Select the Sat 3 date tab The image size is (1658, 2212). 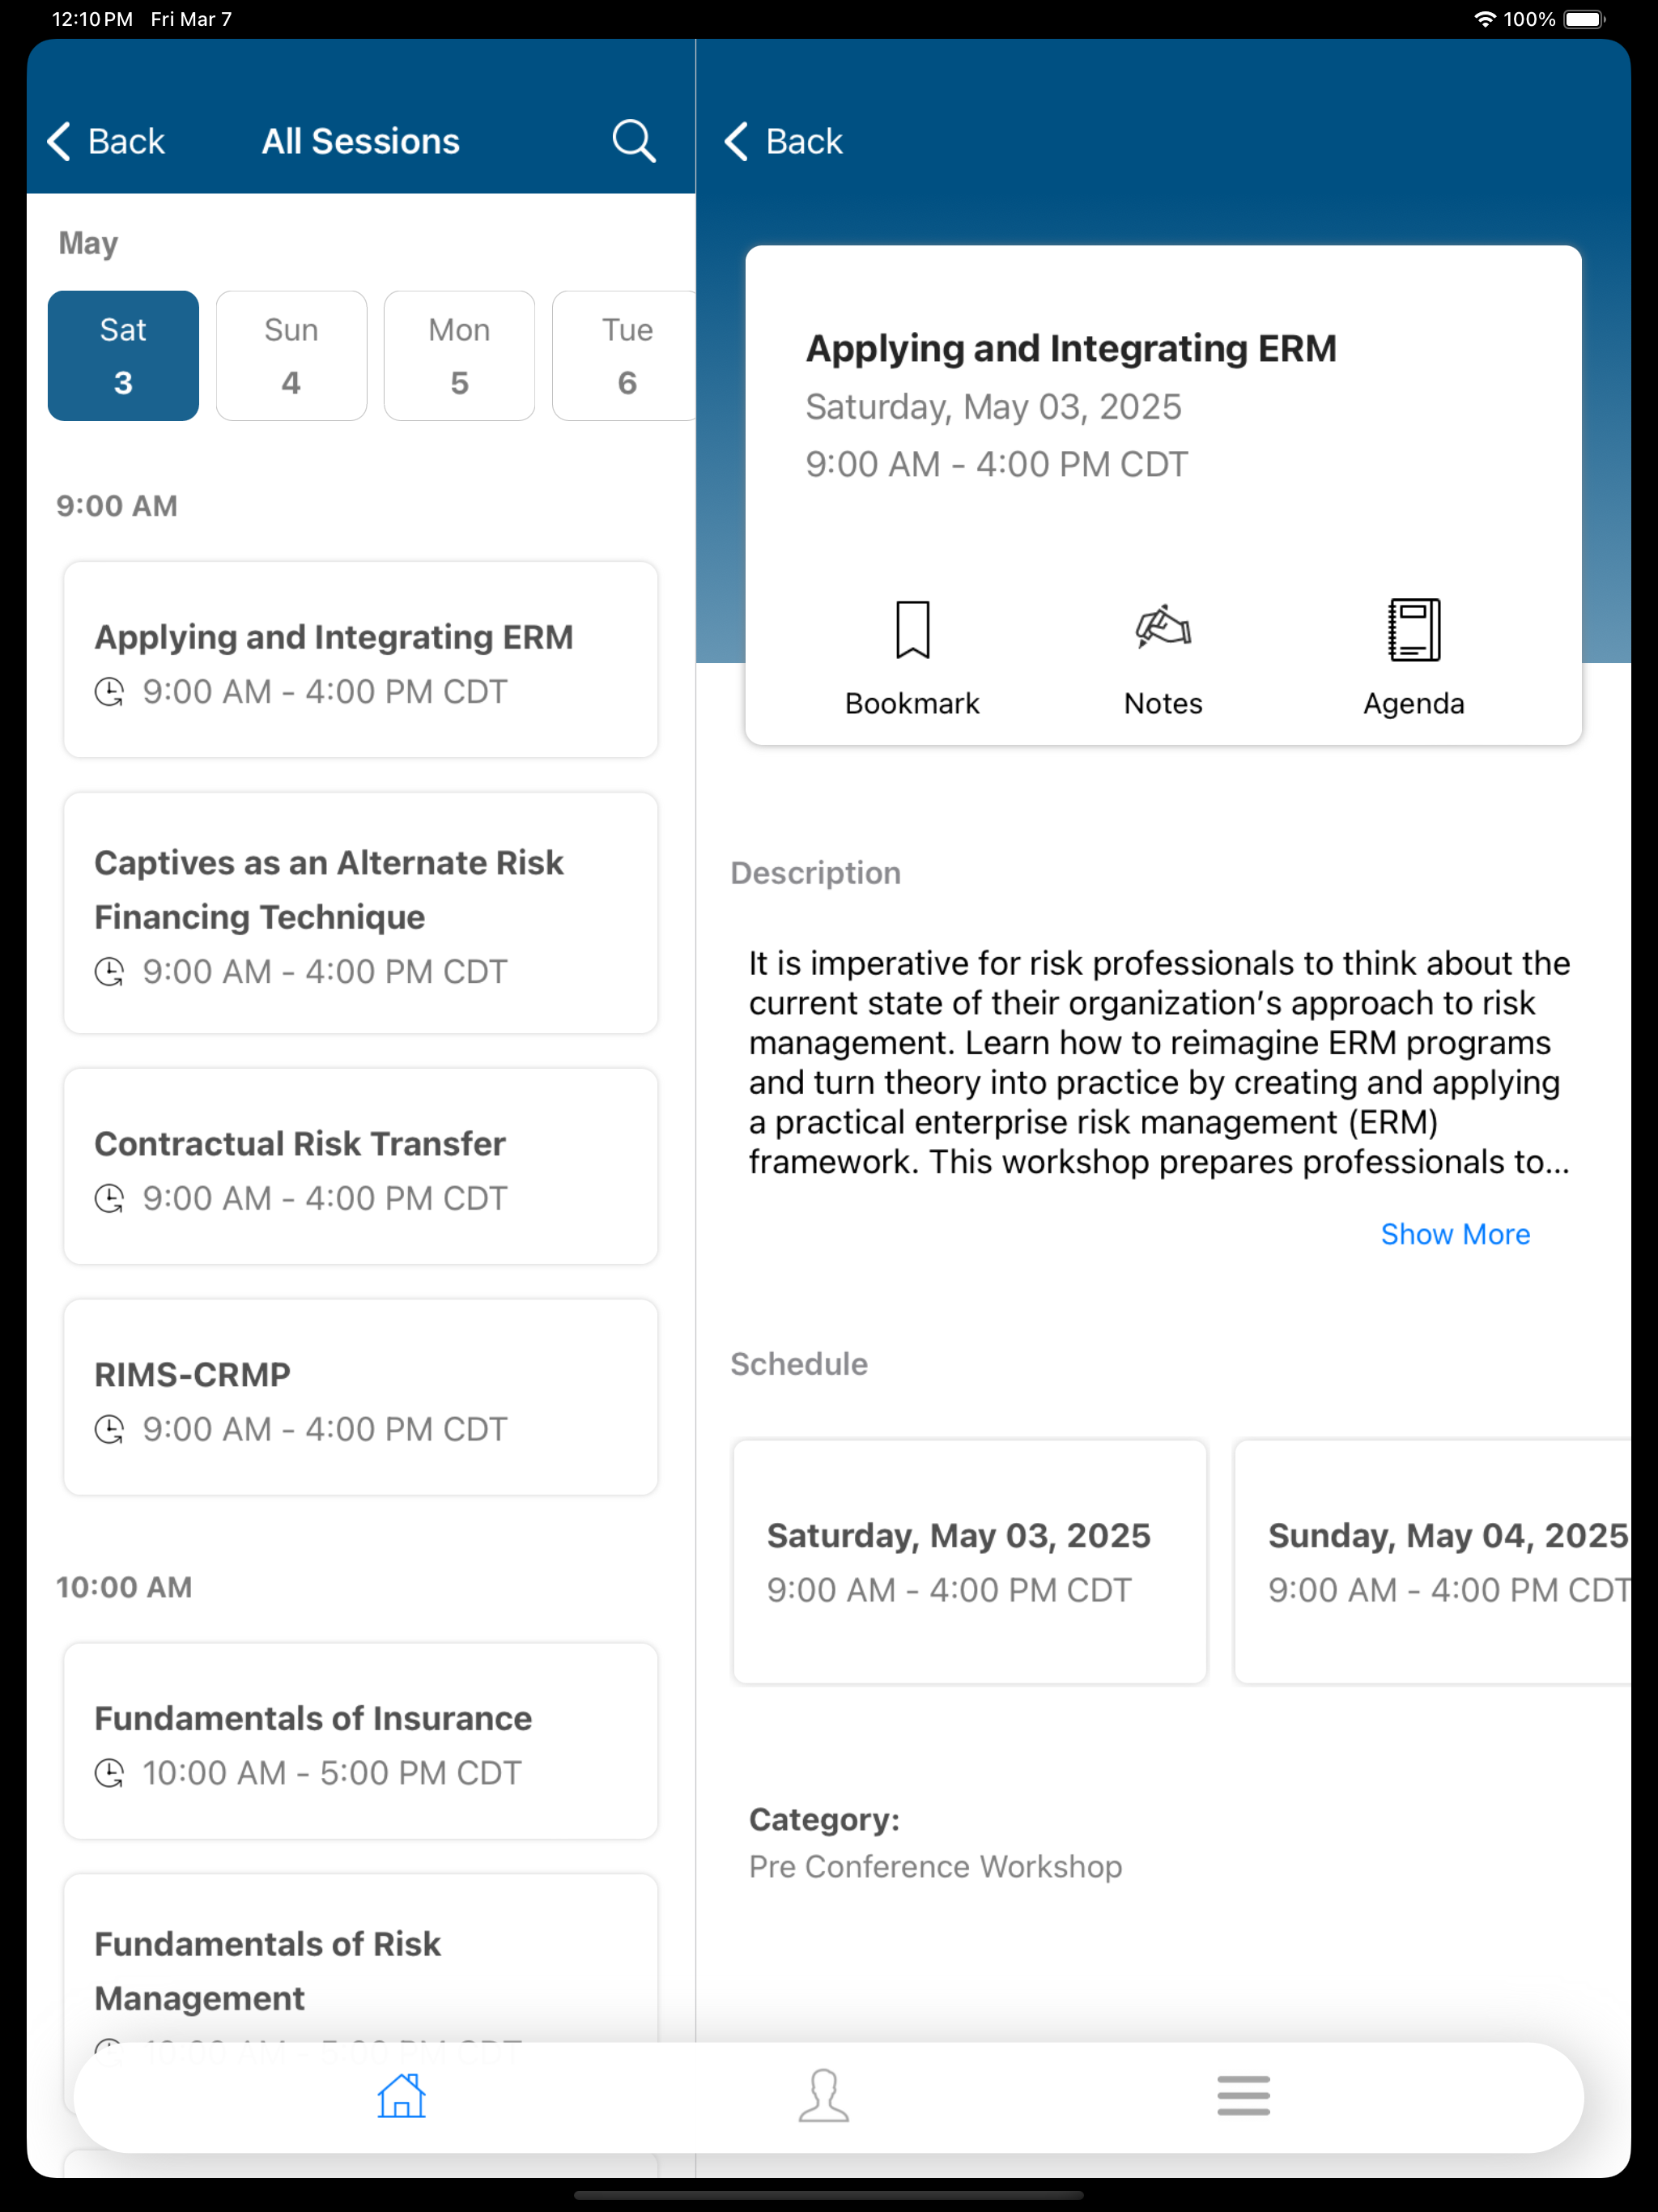(x=123, y=356)
